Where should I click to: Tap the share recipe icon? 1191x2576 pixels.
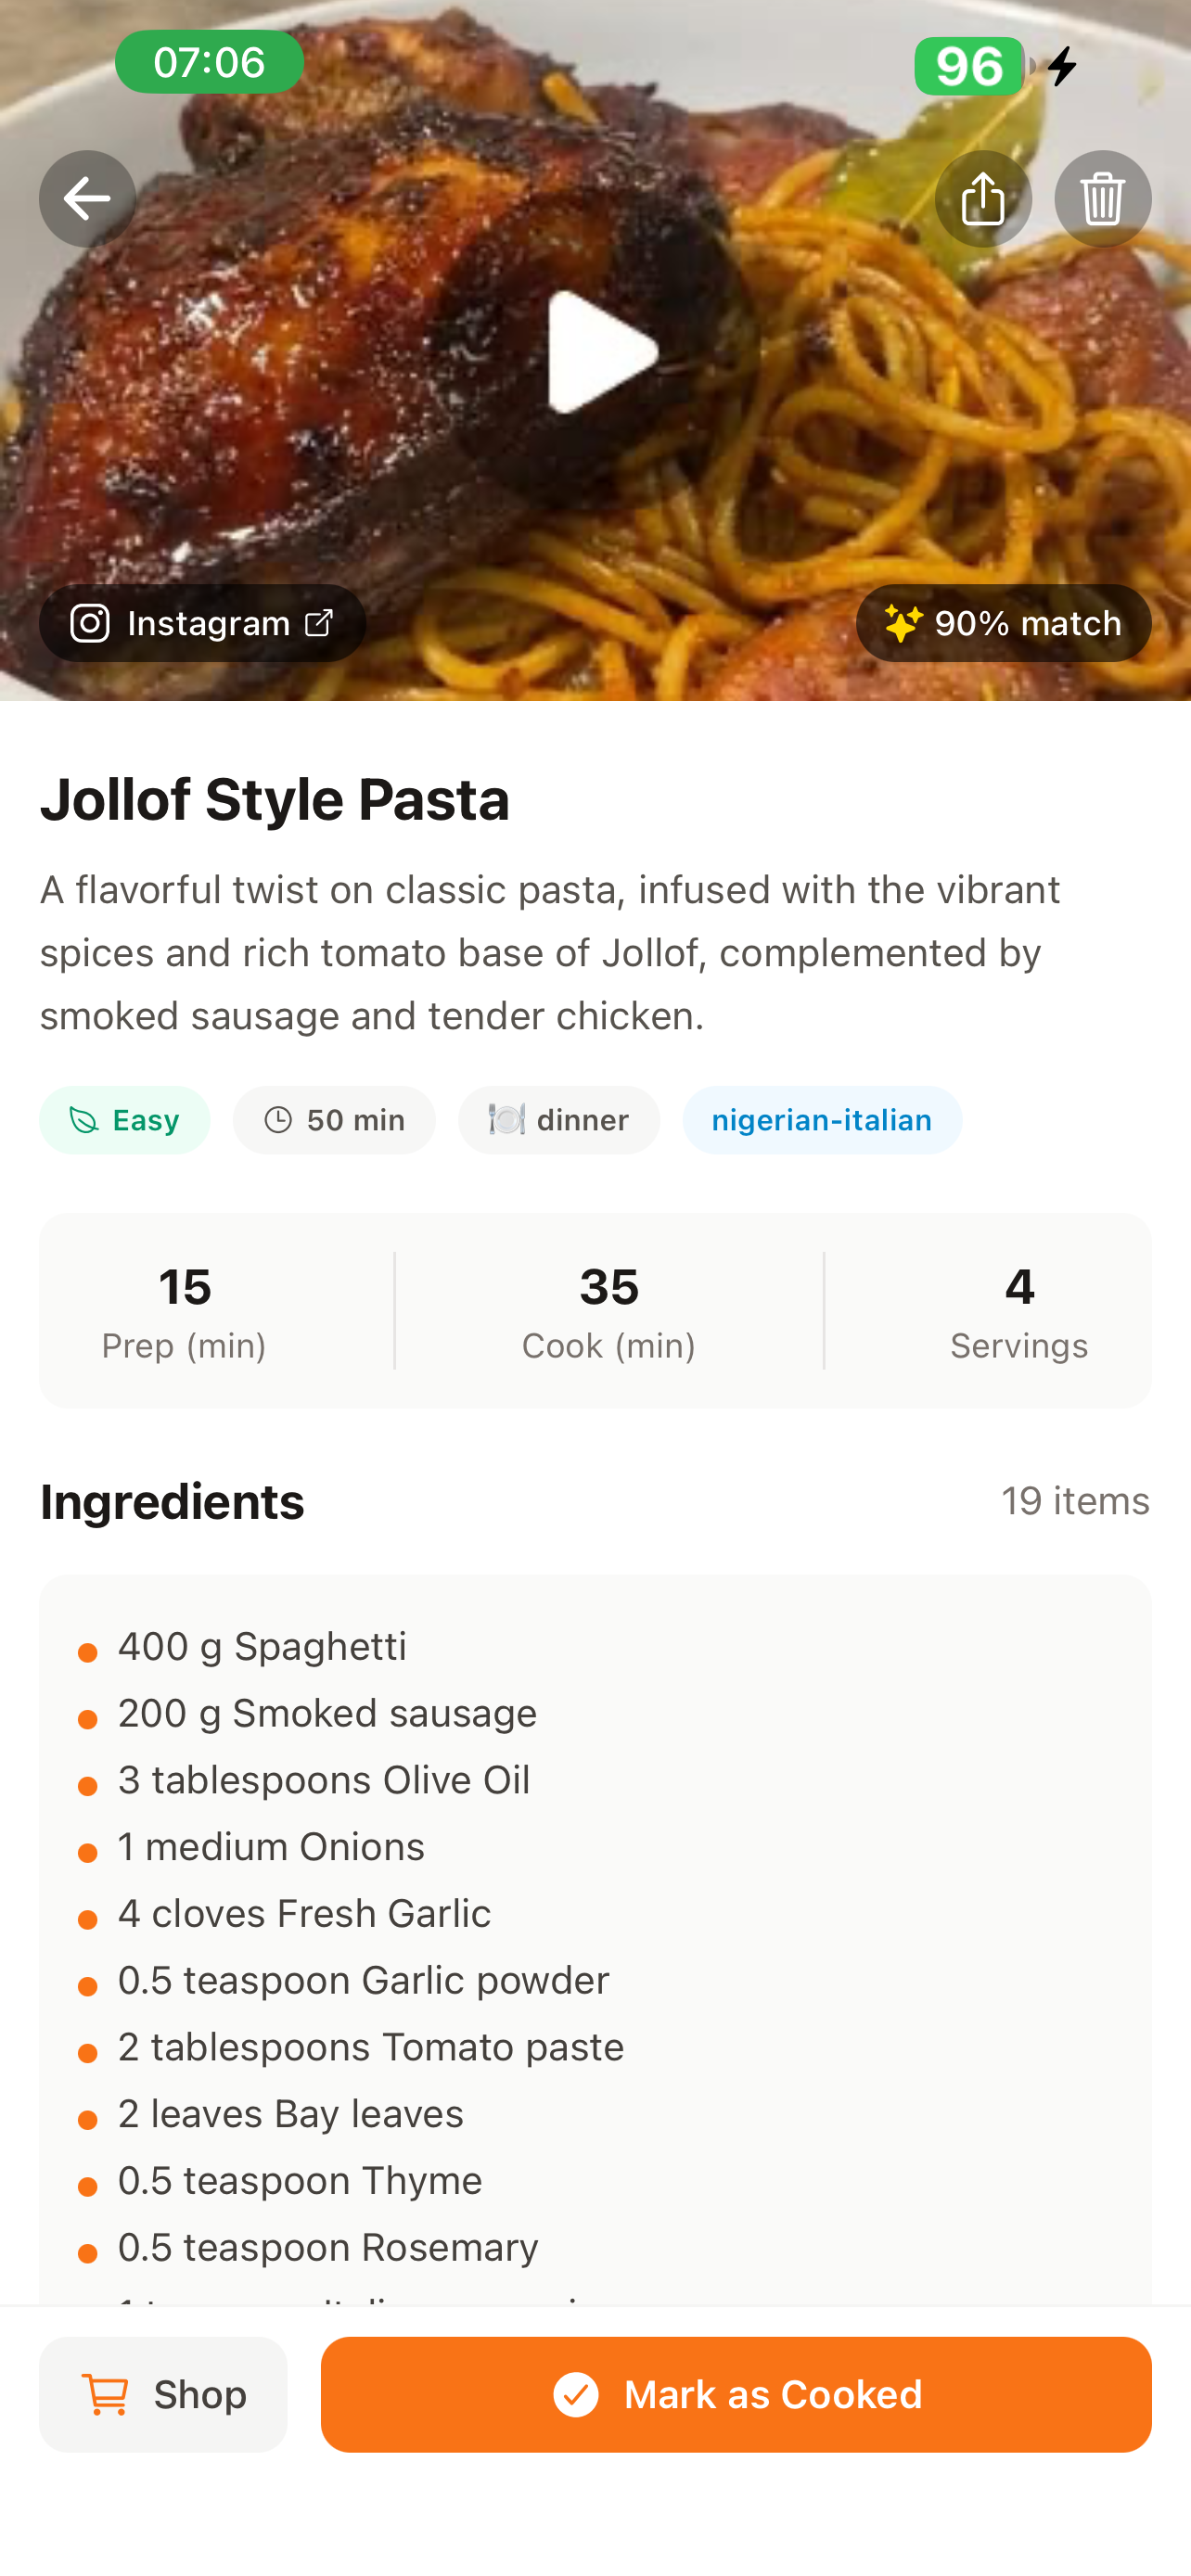click(x=983, y=198)
